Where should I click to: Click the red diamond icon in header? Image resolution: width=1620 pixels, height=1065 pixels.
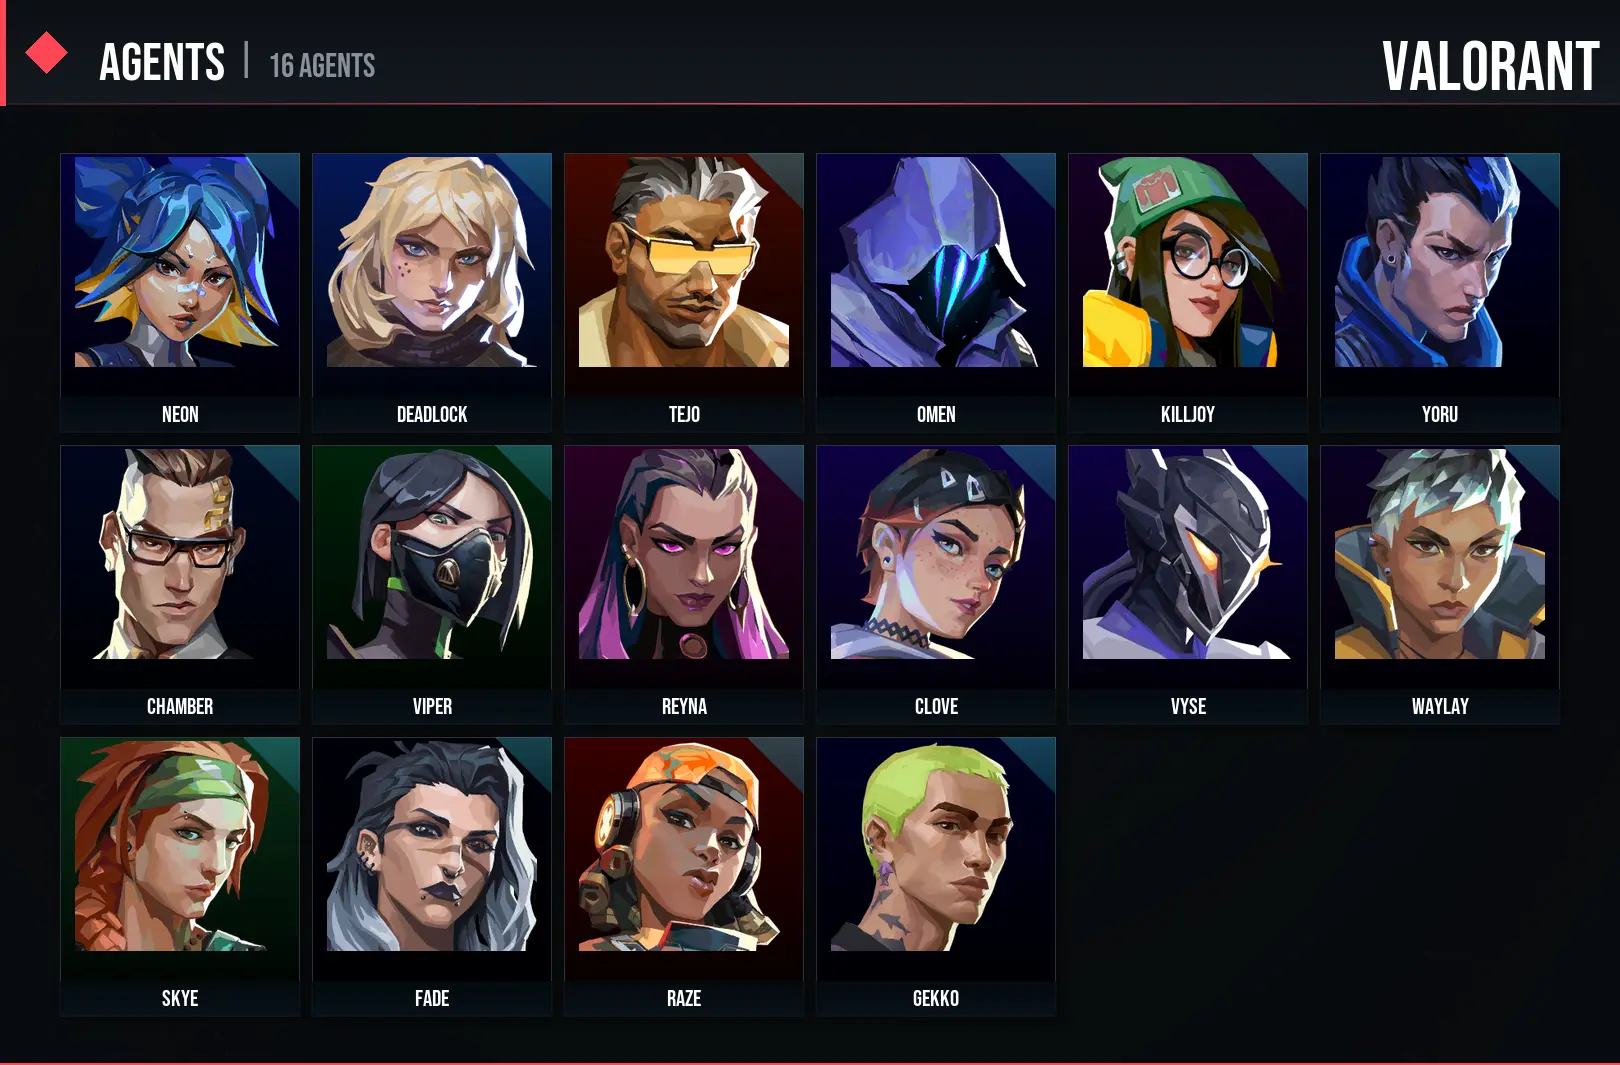pos(46,53)
